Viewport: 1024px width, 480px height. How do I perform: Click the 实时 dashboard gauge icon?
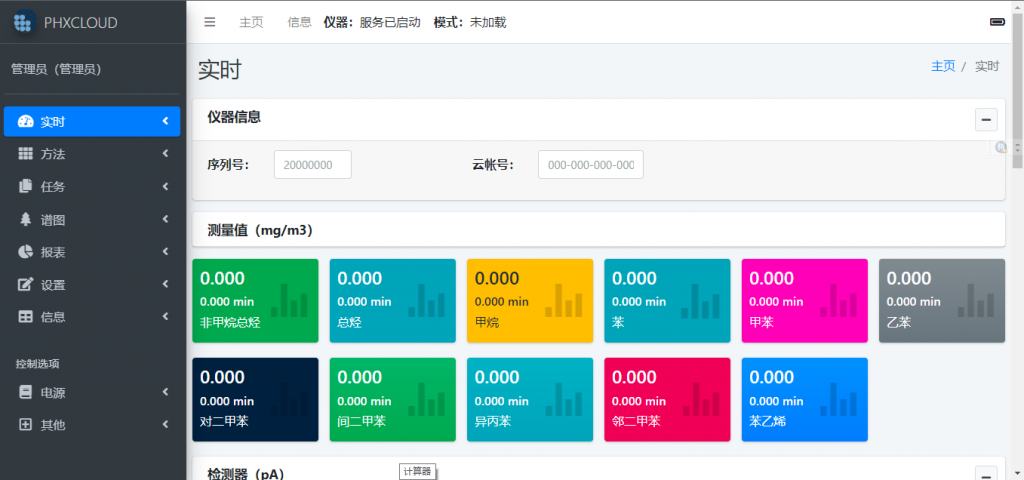point(26,122)
